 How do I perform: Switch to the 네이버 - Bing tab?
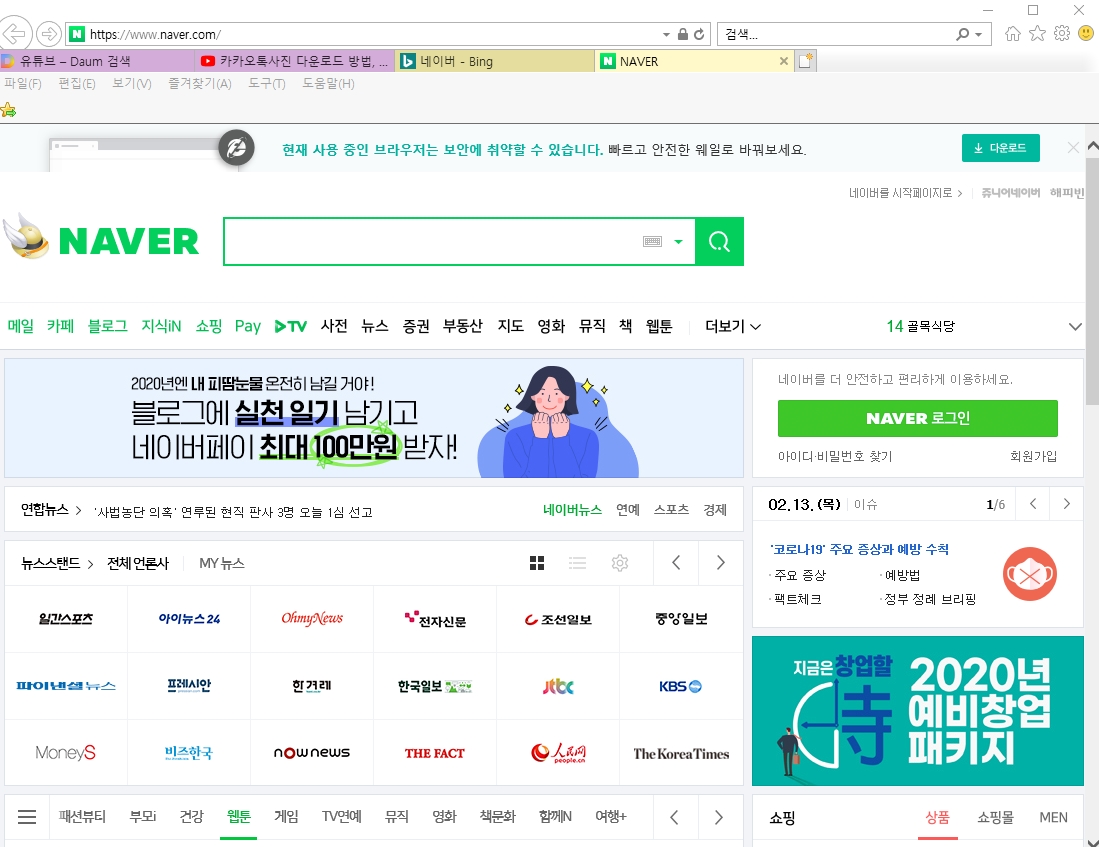(495, 61)
